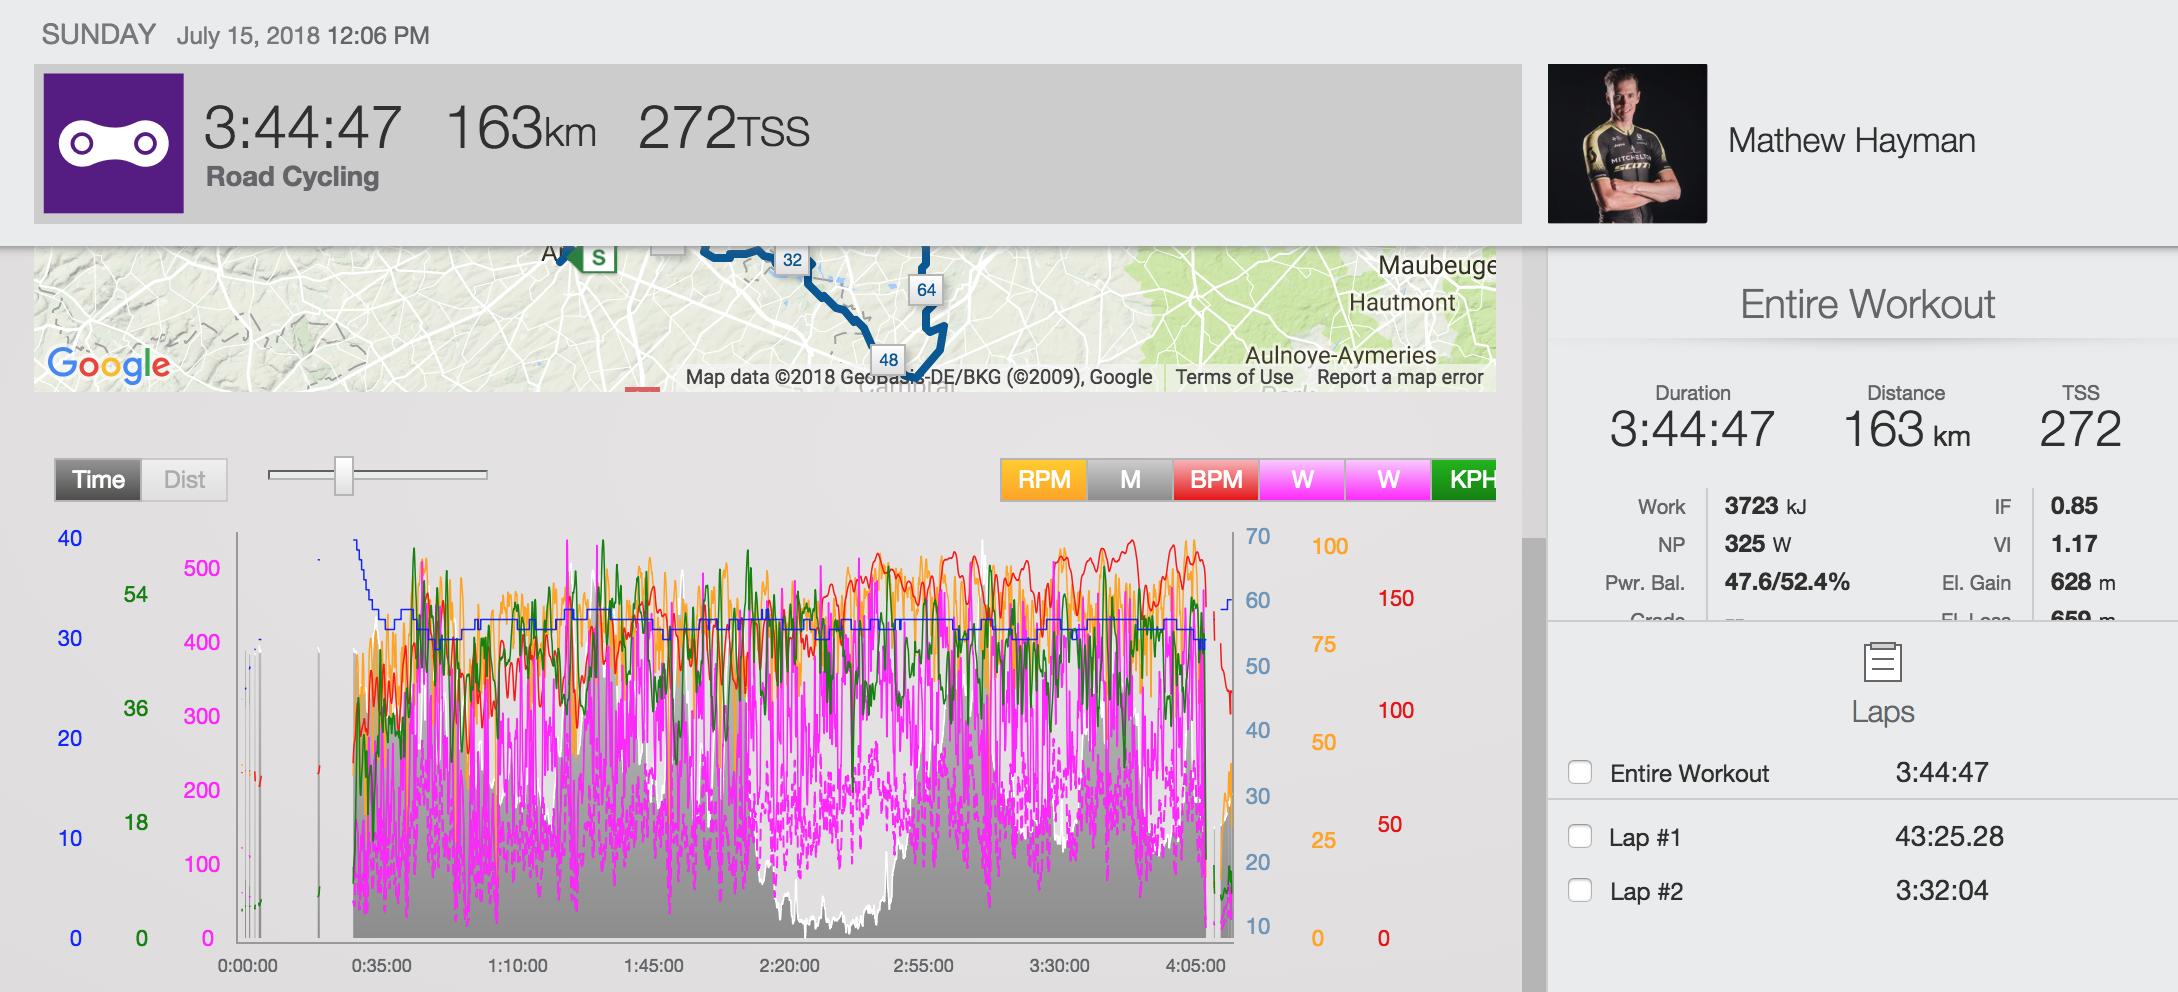The width and height of the screenshot is (2178, 992).
Task: Click the 3723 kJ work value
Action: [1765, 506]
